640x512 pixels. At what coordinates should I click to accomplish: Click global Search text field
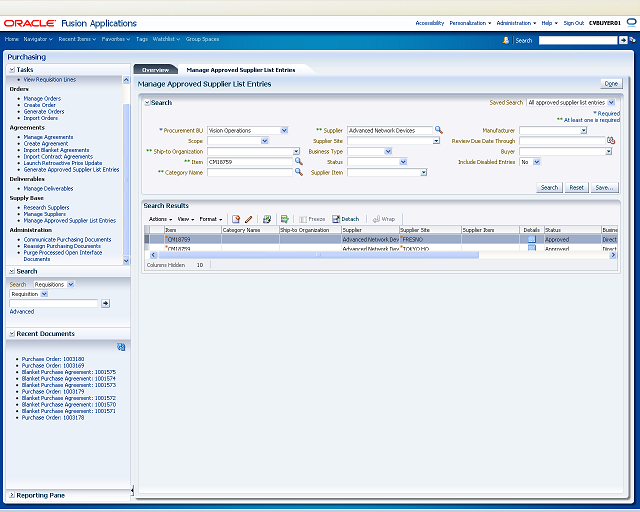tap(578, 40)
